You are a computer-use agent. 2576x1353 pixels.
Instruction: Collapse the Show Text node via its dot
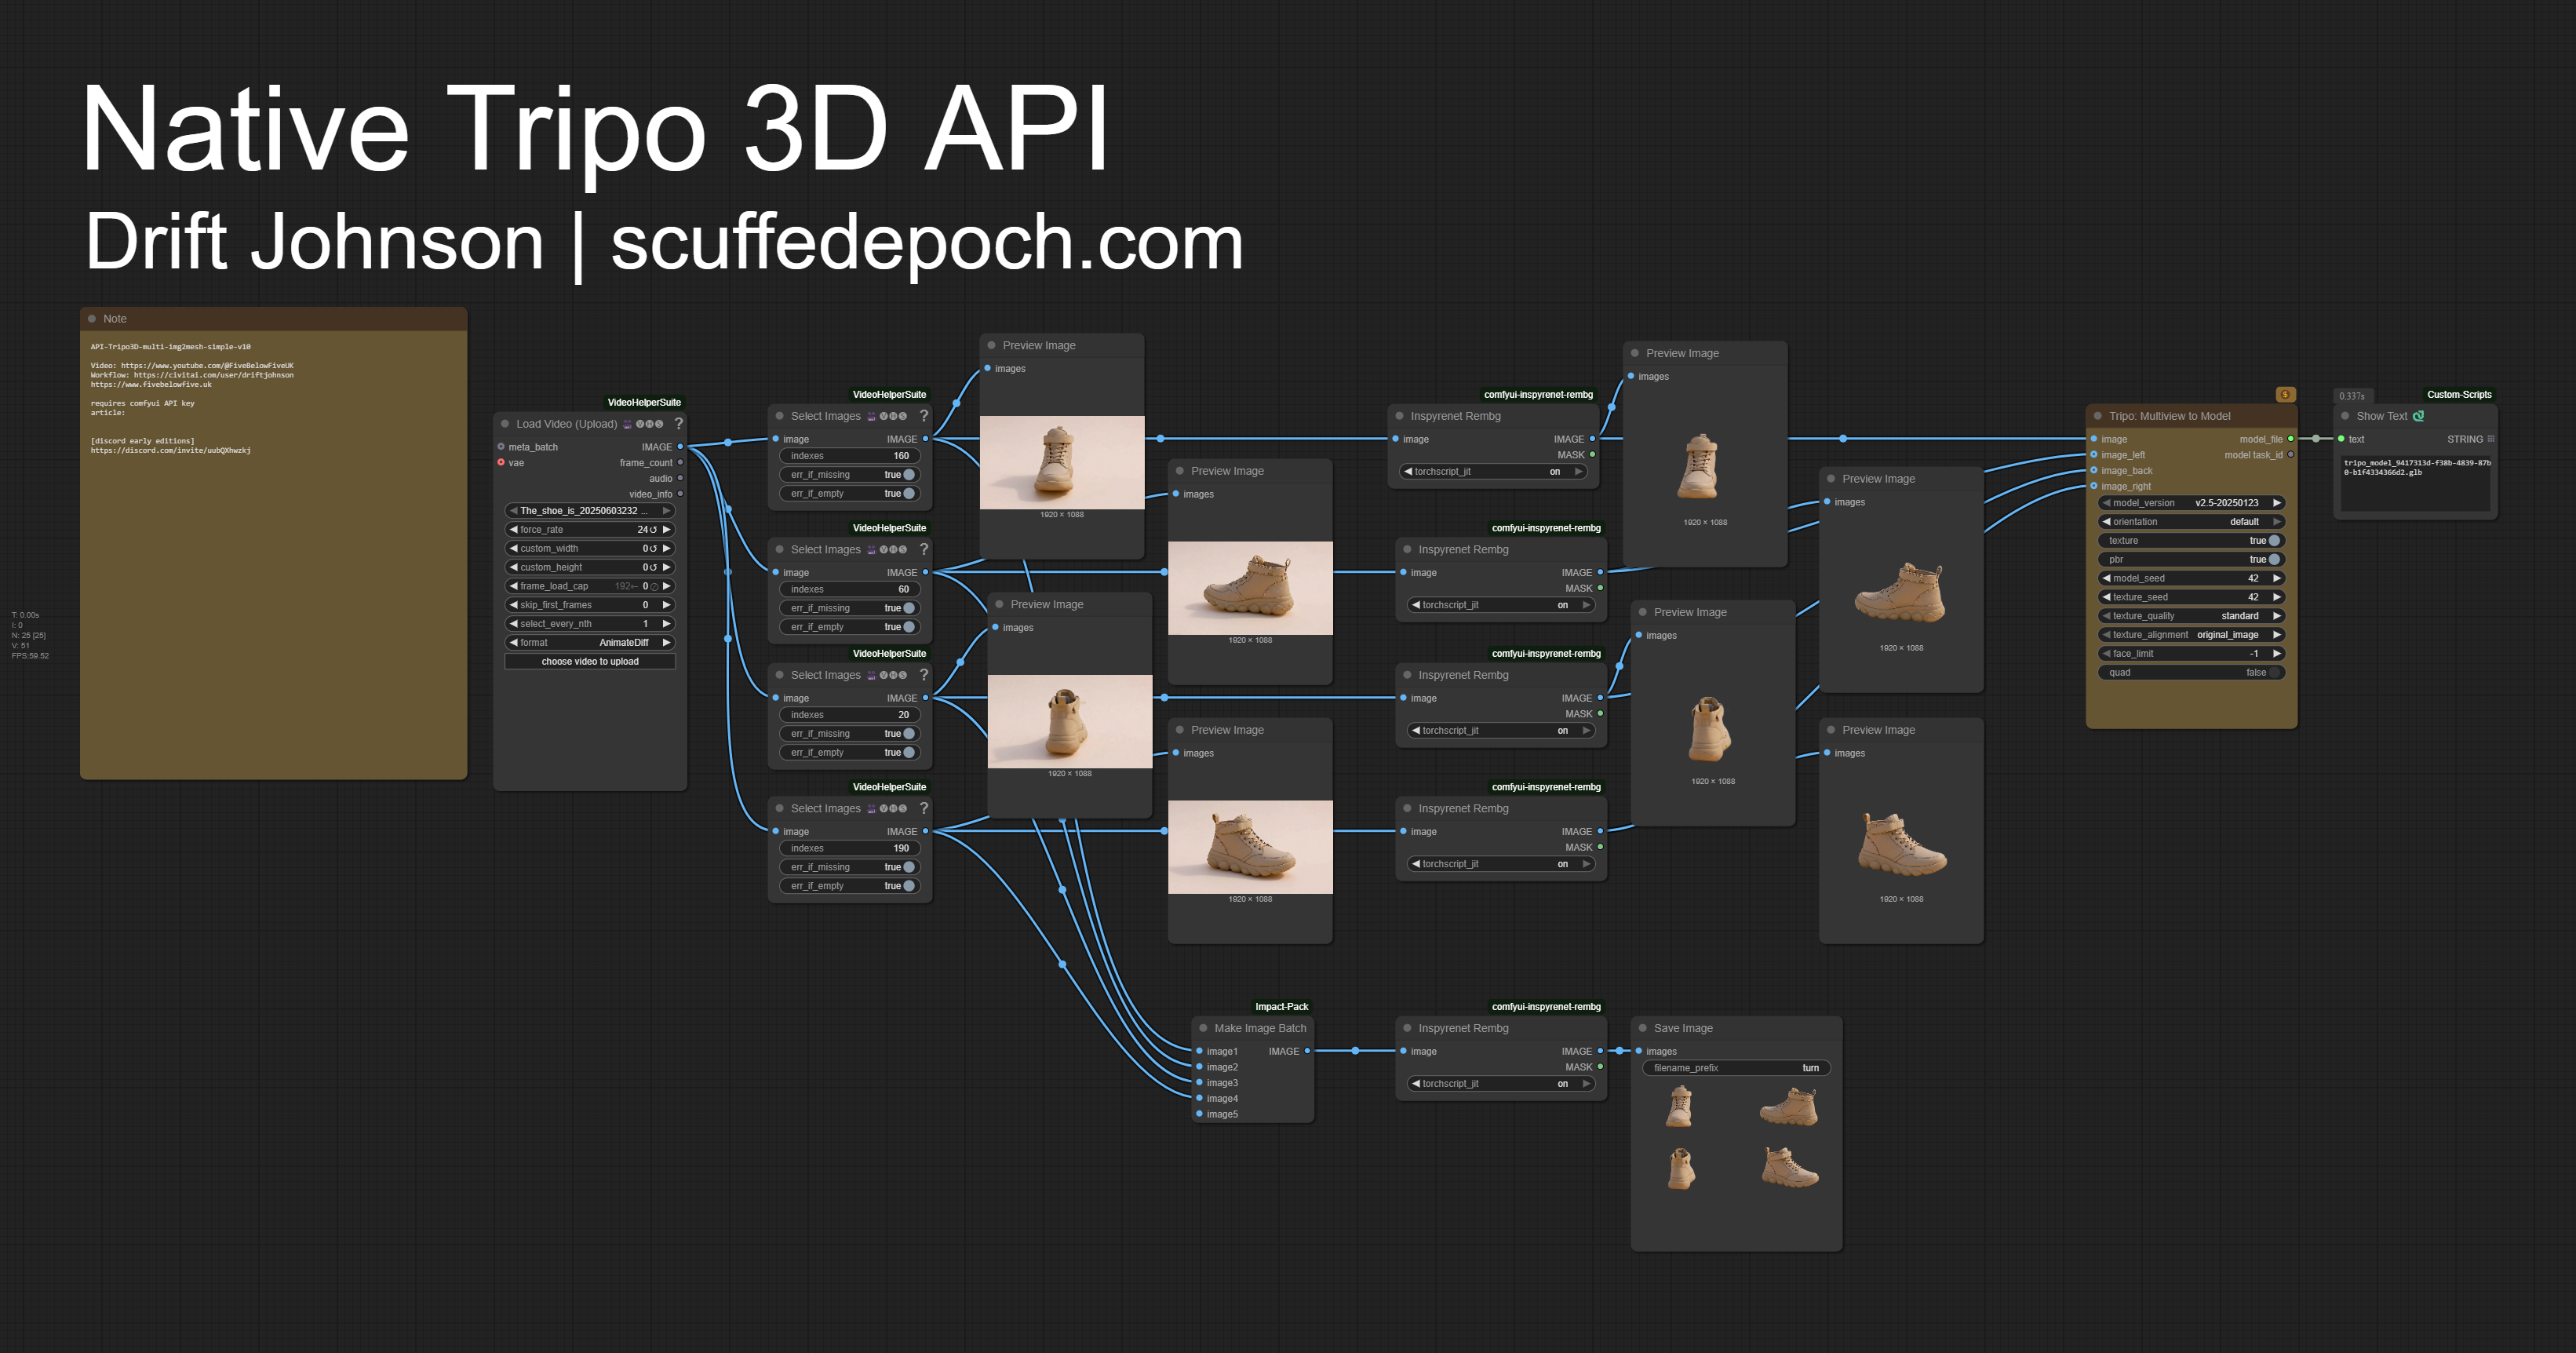tap(2345, 416)
